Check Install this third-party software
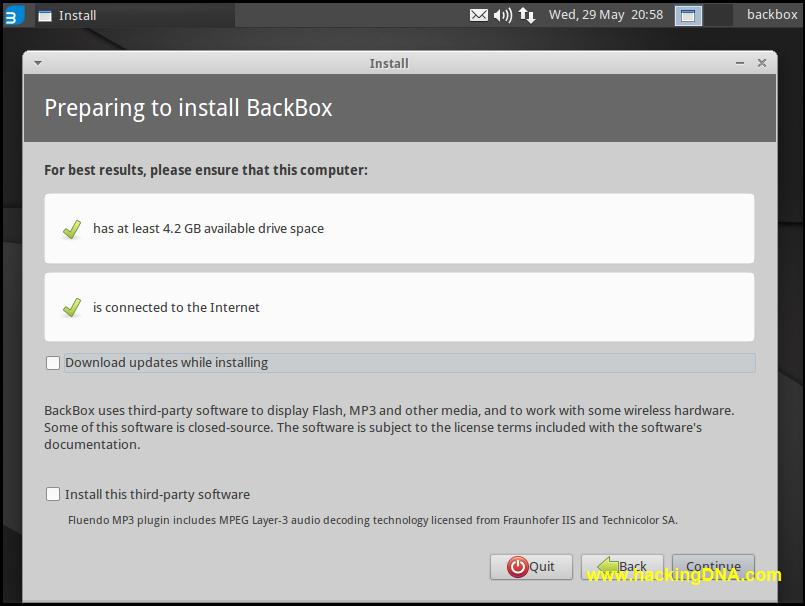Viewport: 805px width, 606px height. 53,493
